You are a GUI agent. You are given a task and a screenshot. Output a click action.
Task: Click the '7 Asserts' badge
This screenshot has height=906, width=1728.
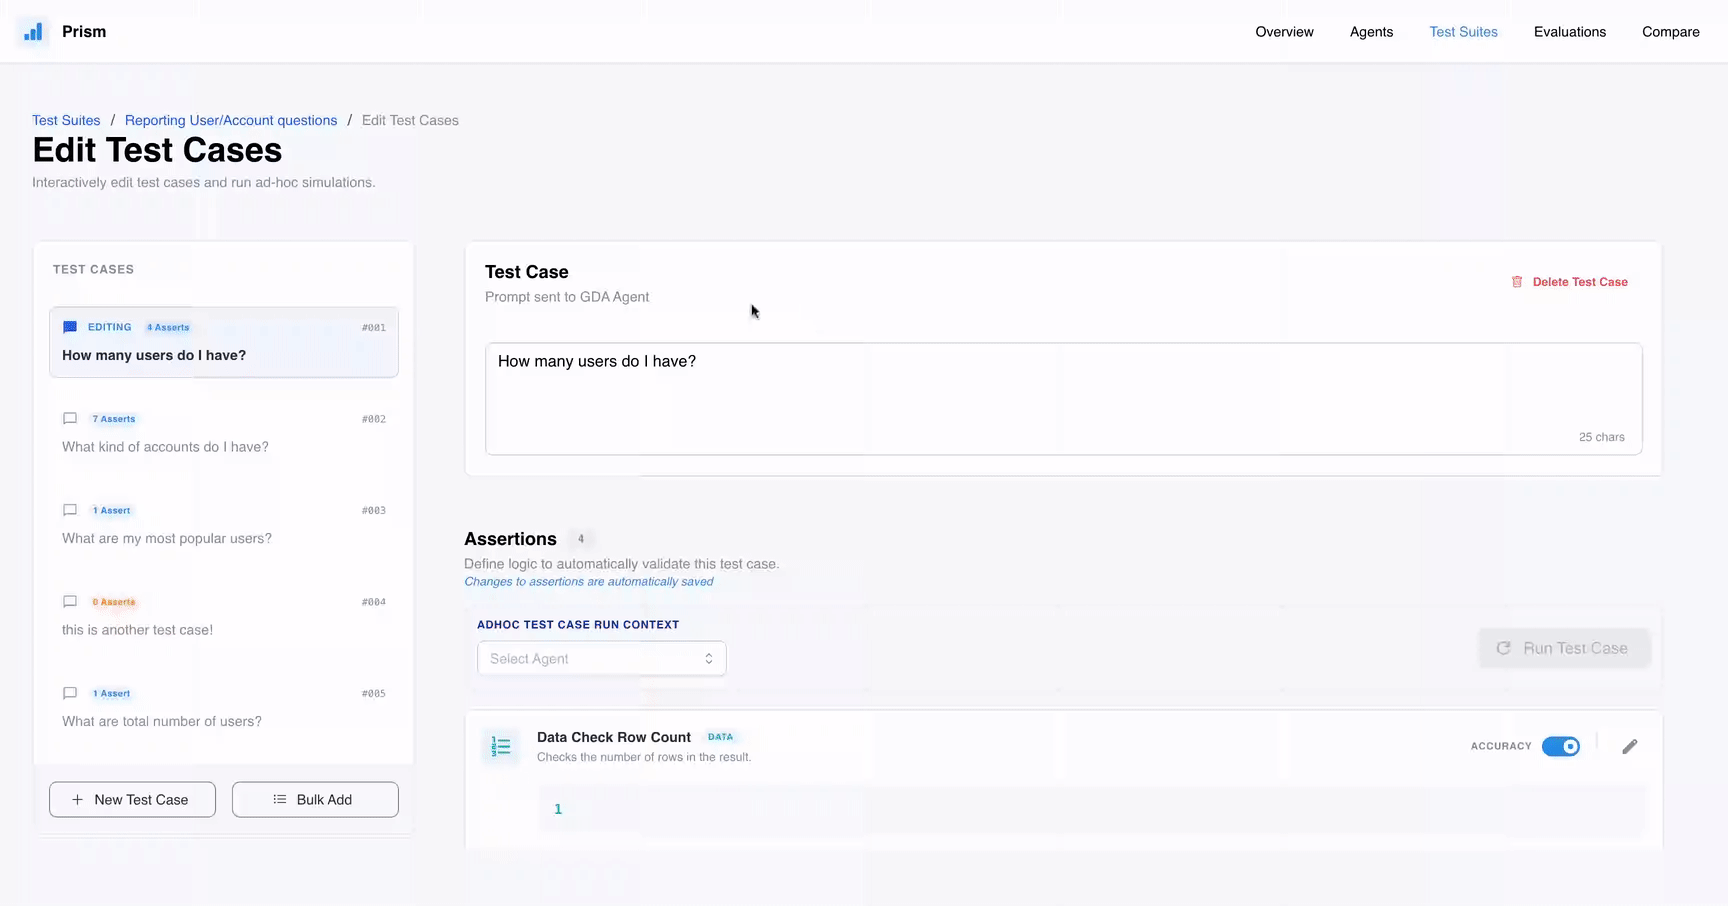point(114,419)
